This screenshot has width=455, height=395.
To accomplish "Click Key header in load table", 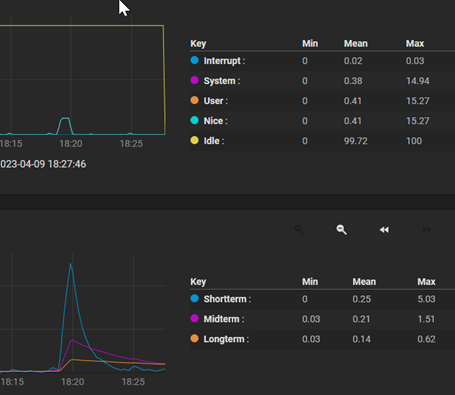I will (x=198, y=282).
